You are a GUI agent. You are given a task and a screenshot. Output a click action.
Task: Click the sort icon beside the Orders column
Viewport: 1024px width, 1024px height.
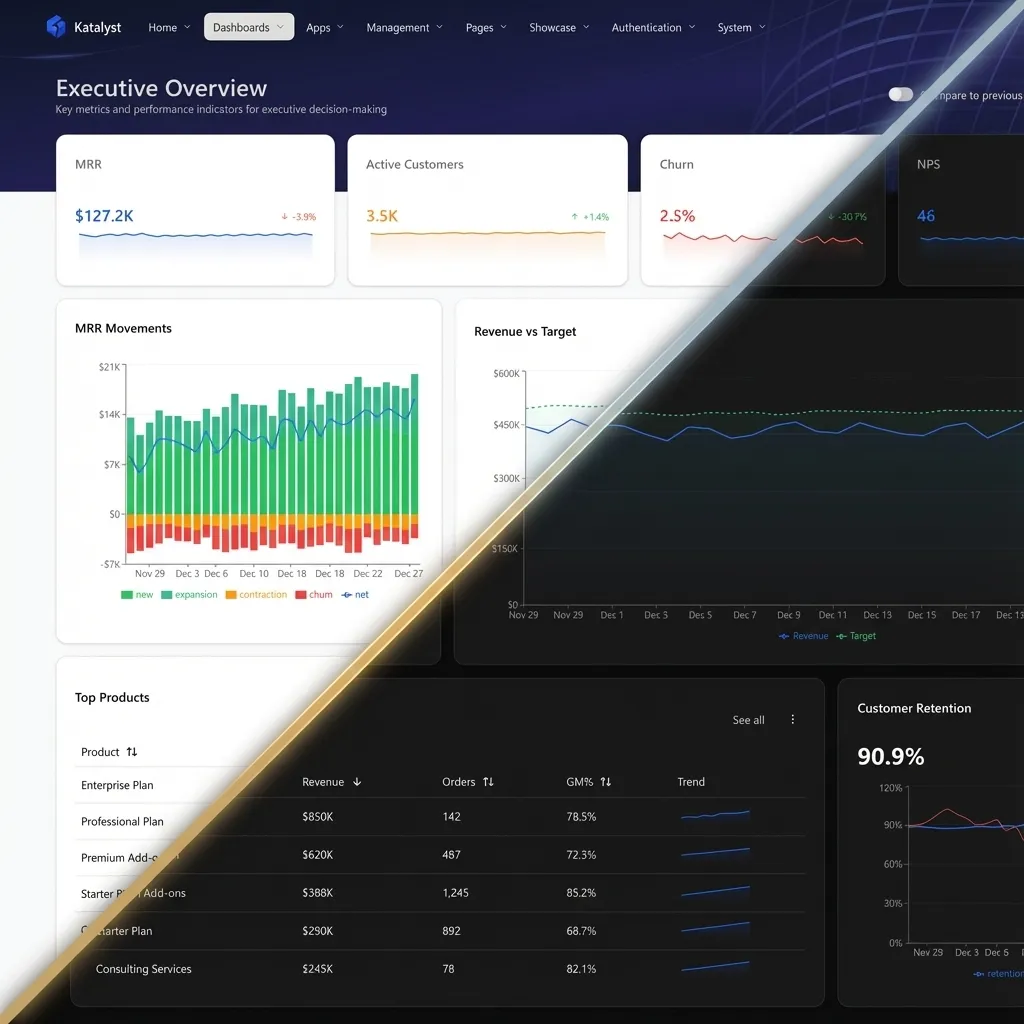tap(489, 782)
